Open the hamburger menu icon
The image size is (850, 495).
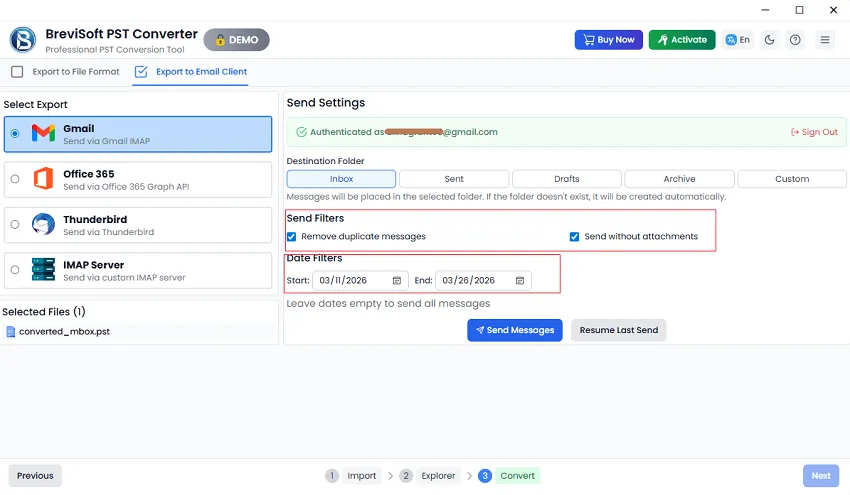point(825,40)
